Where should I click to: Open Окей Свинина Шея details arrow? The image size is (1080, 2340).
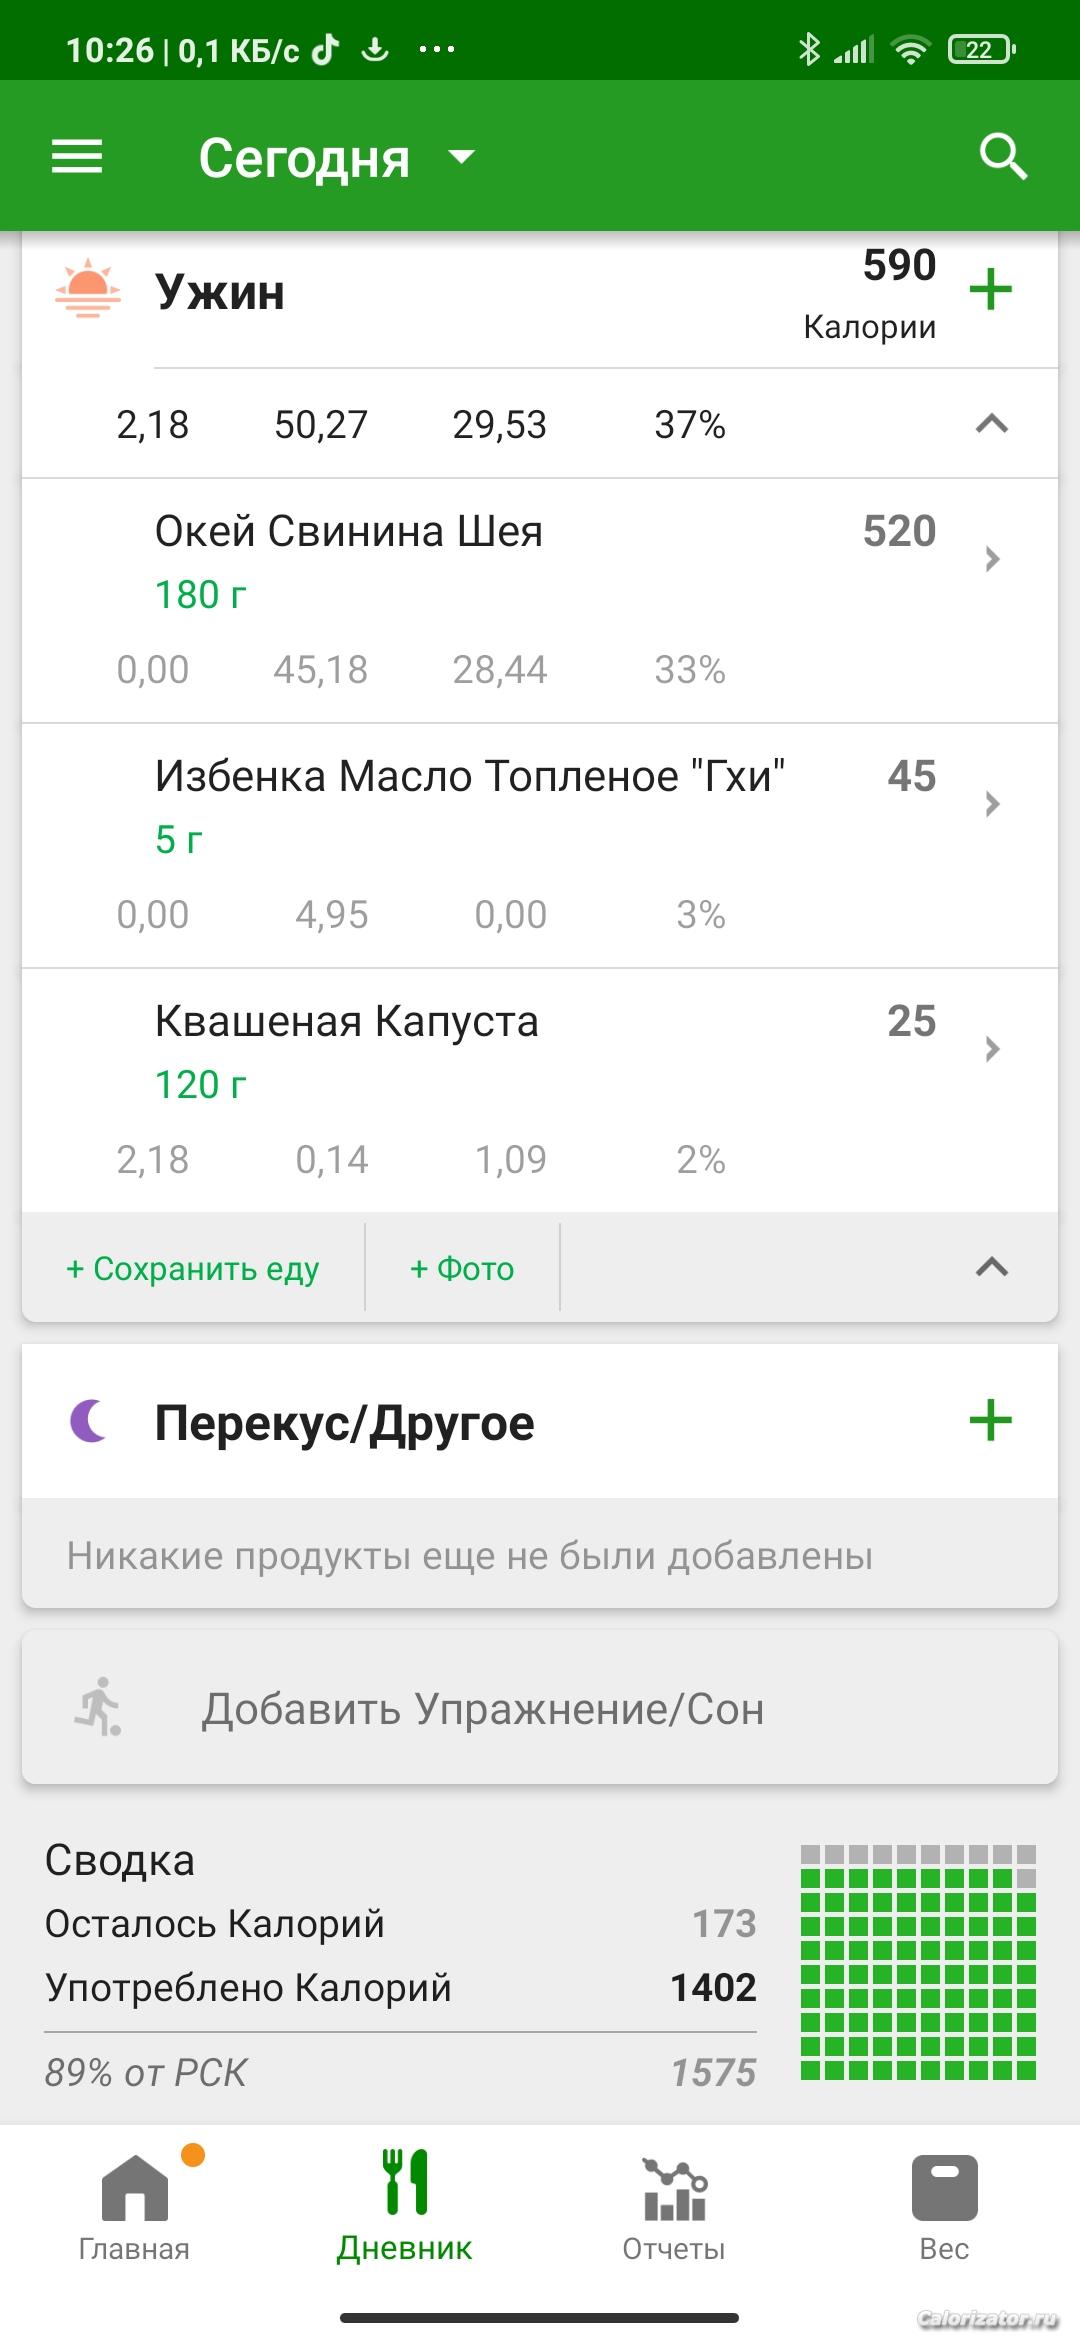pos(991,558)
